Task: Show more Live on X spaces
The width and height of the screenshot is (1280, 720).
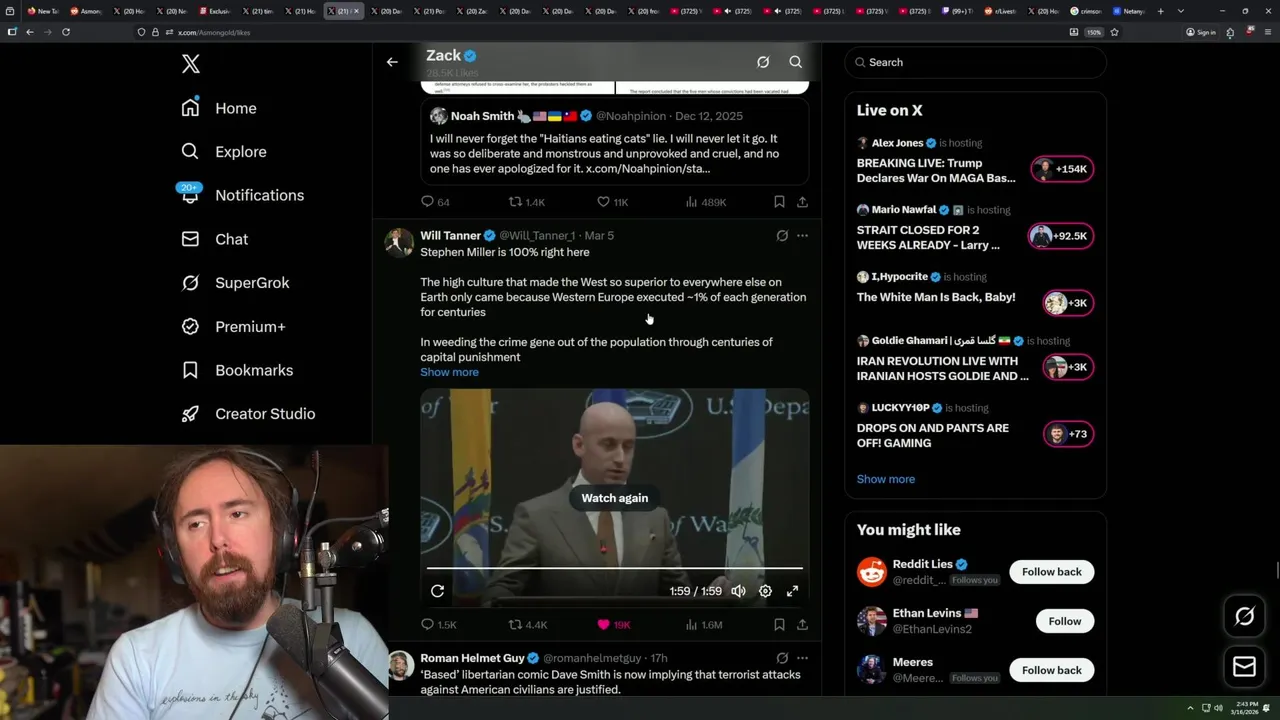Action: coord(886,479)
